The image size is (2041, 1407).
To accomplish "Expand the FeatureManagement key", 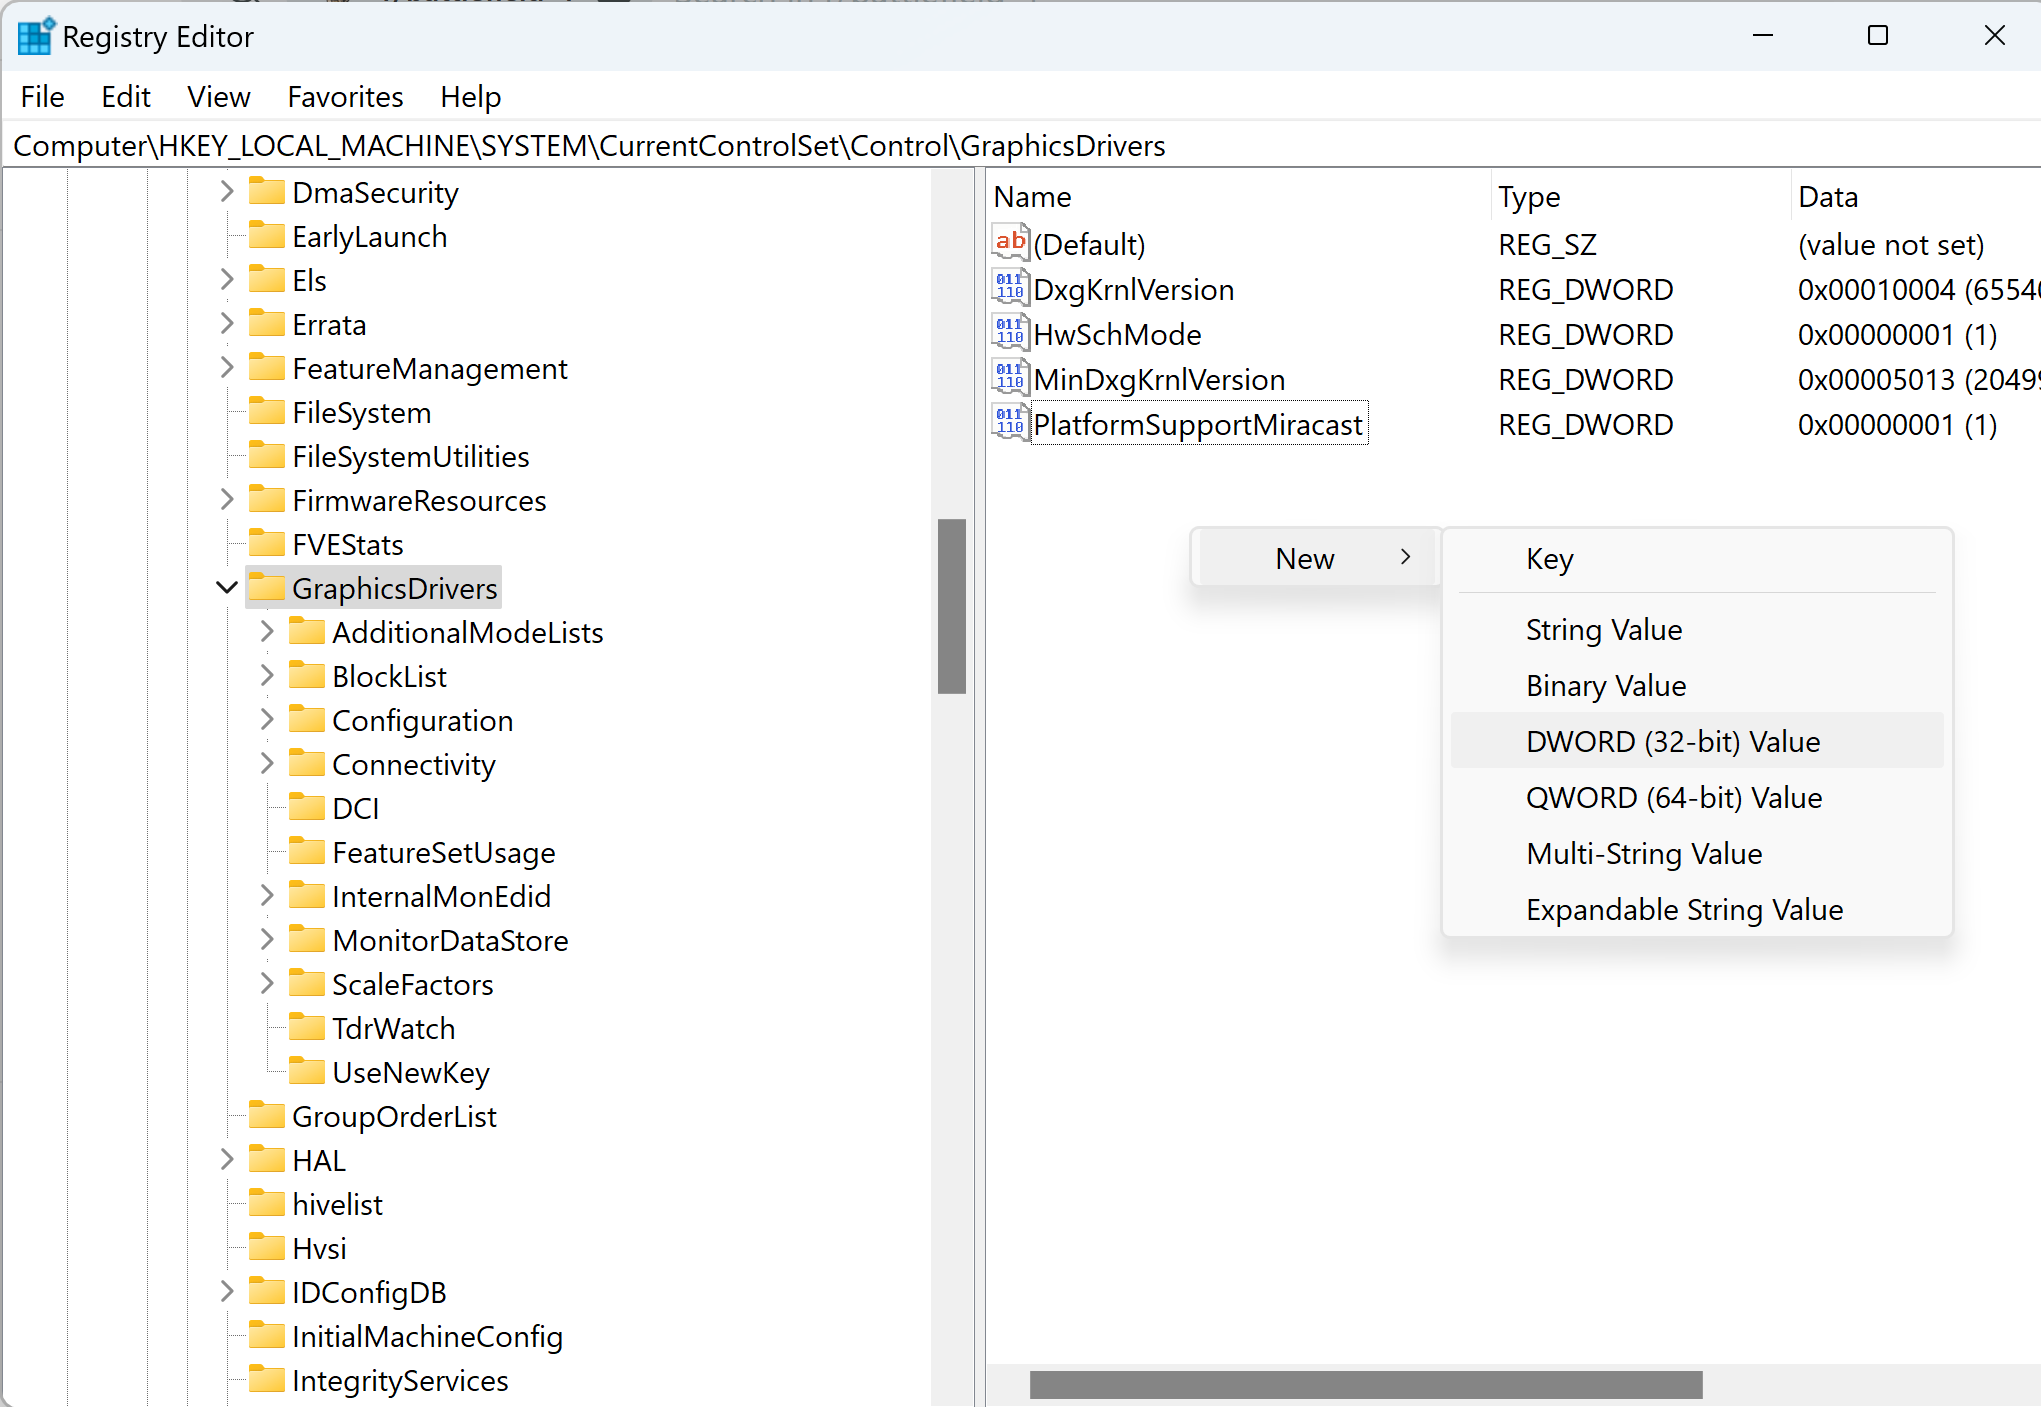I will click(x=227, y=367).
